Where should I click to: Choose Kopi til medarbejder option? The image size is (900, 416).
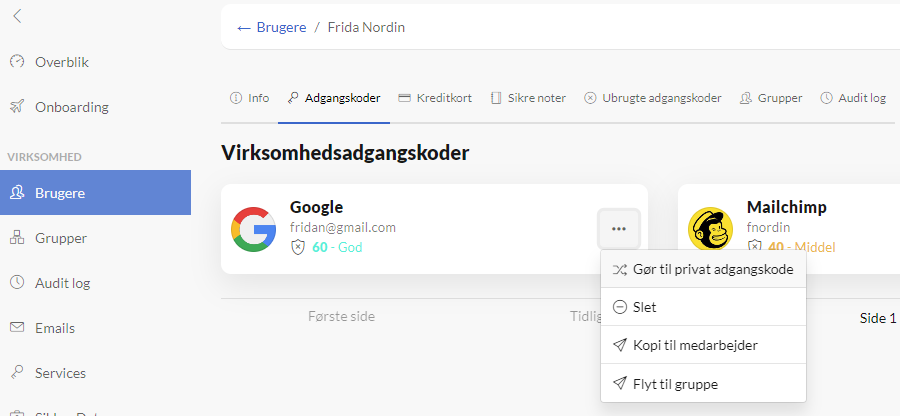[x=703, y=345]
